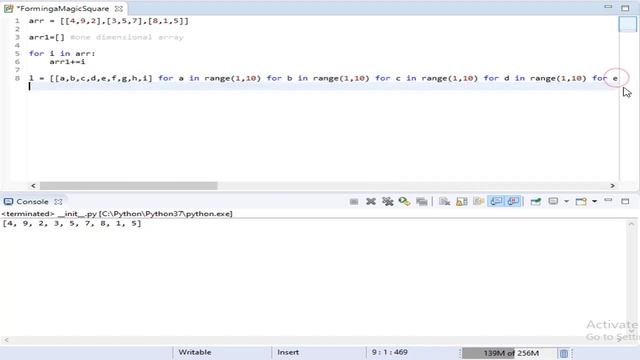Viewport: 640px width, 360px height.
Task: Toggle the Scroll Lock icon in Console
Action: click(462, 202)
